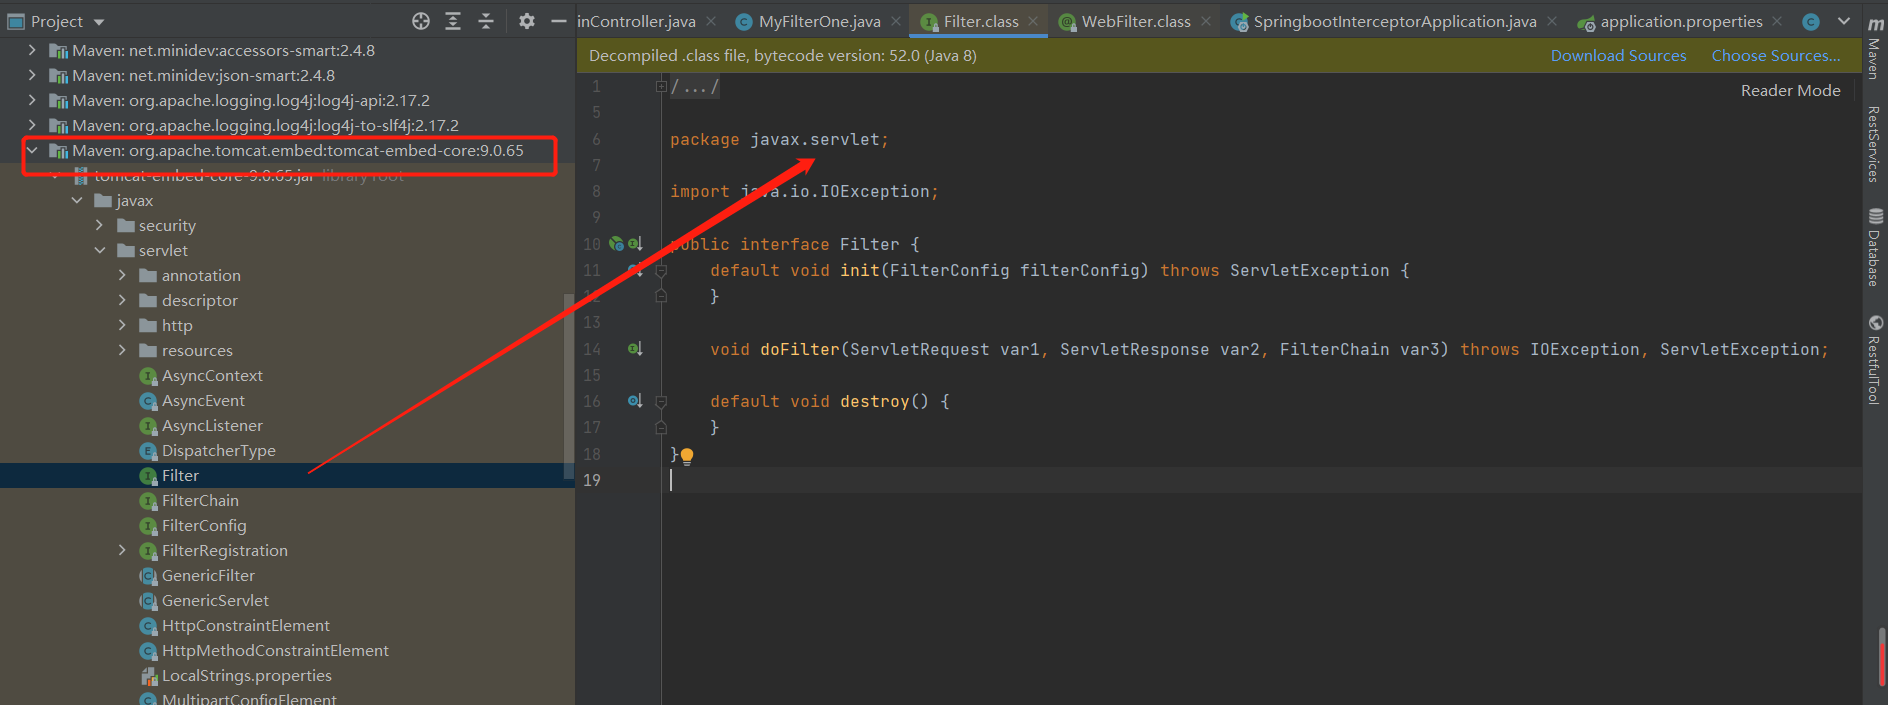Toggle the fold marker for destroy method

click(x=661, y=401)
